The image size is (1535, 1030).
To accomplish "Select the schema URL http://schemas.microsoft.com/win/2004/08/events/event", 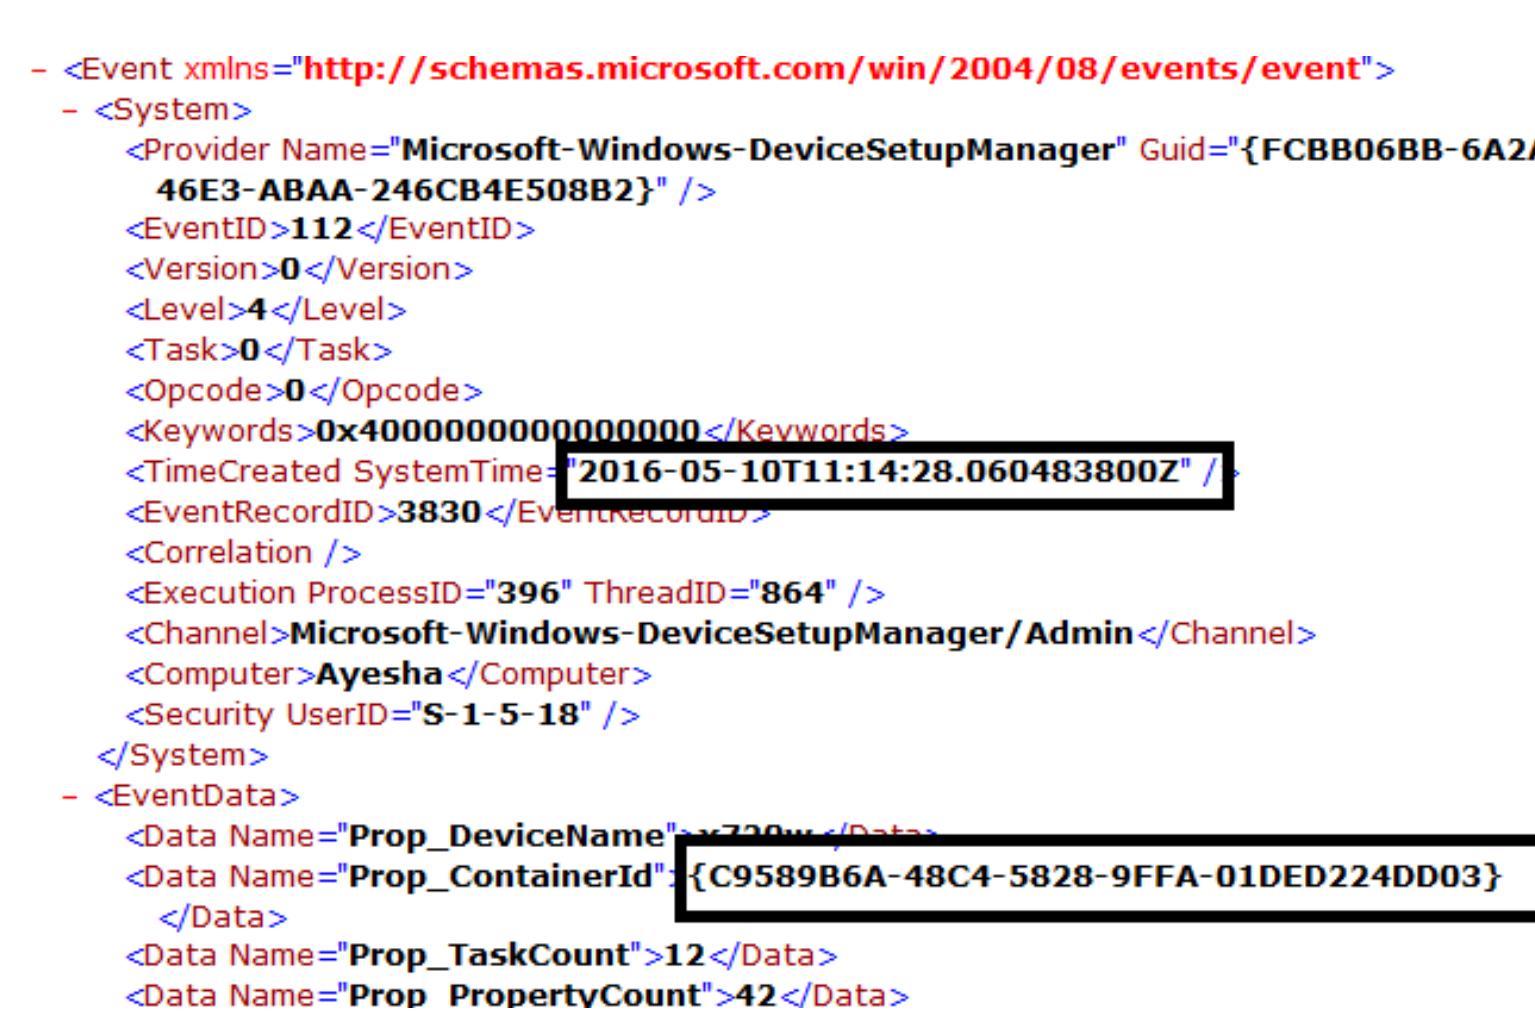I will [x=832, y=70].
